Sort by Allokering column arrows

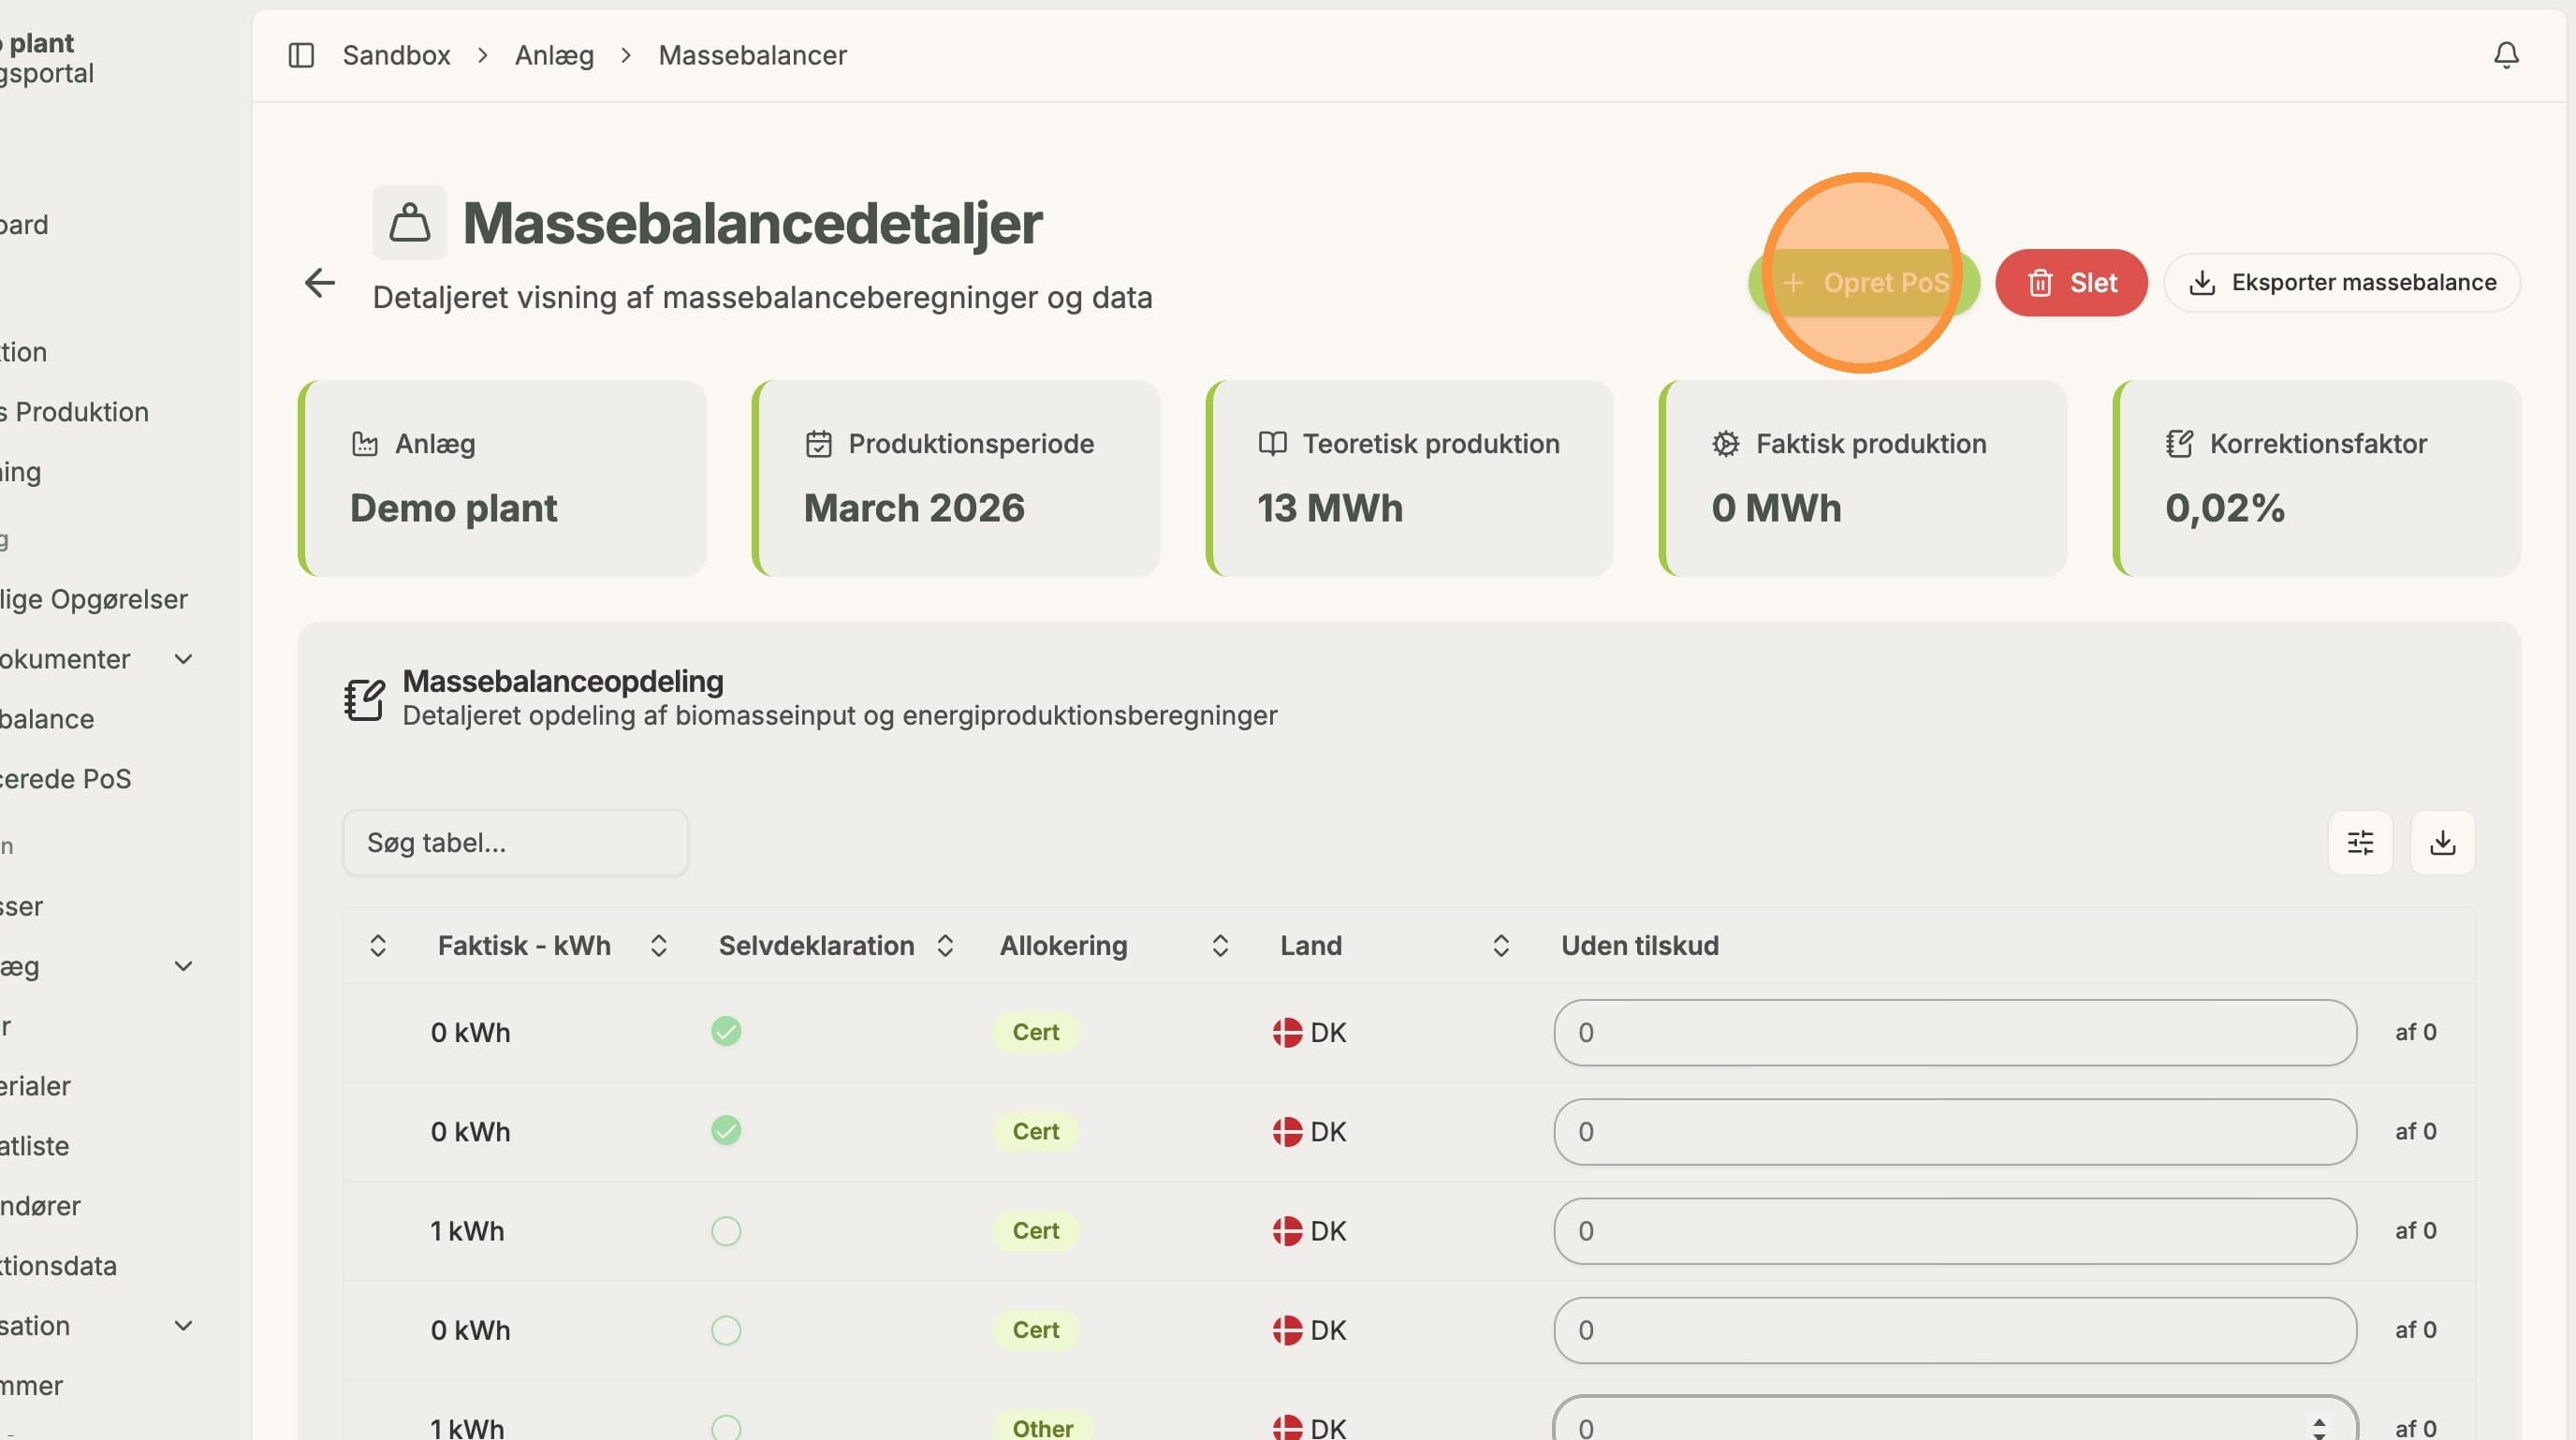click(x=1220, y=946)
